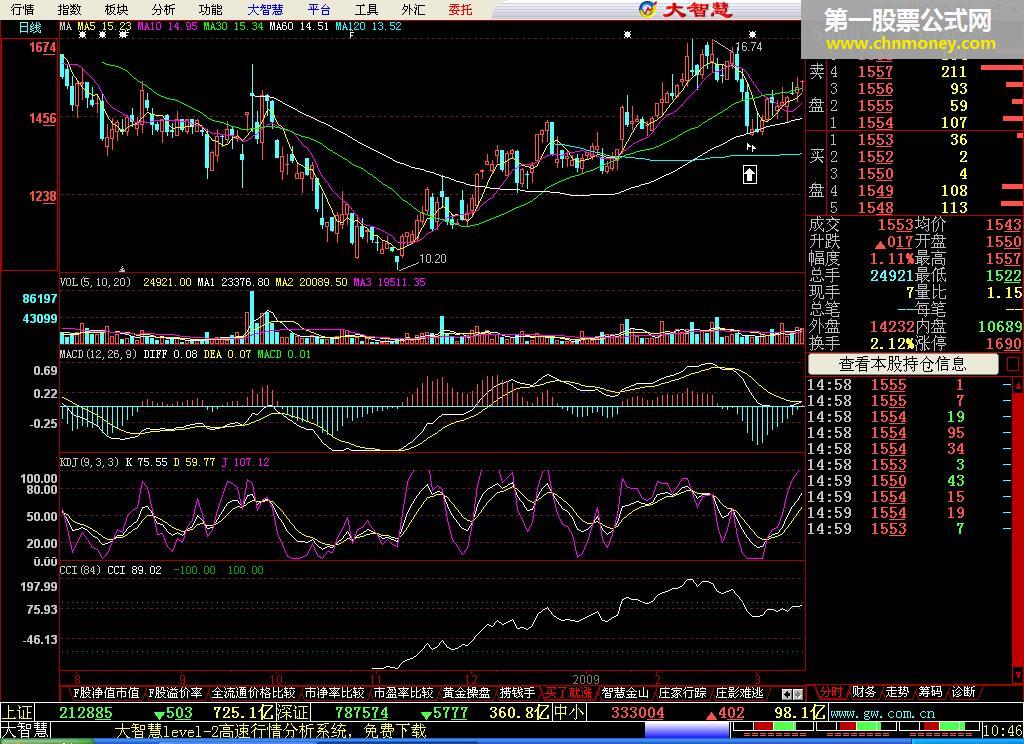Switch to the 庄影难逃 indicator tab
1024x744 pixels.
point(739,692)
